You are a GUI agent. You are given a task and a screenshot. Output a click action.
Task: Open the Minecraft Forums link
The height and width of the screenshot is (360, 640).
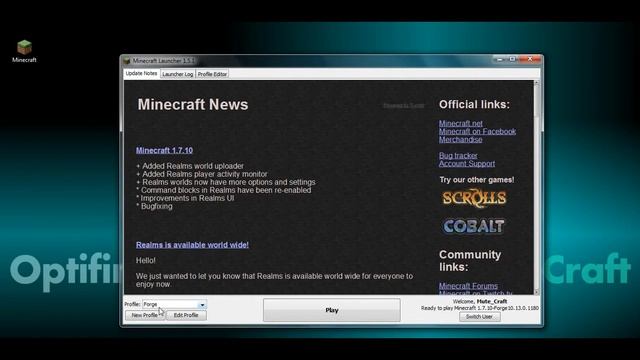tap(468, 286)
